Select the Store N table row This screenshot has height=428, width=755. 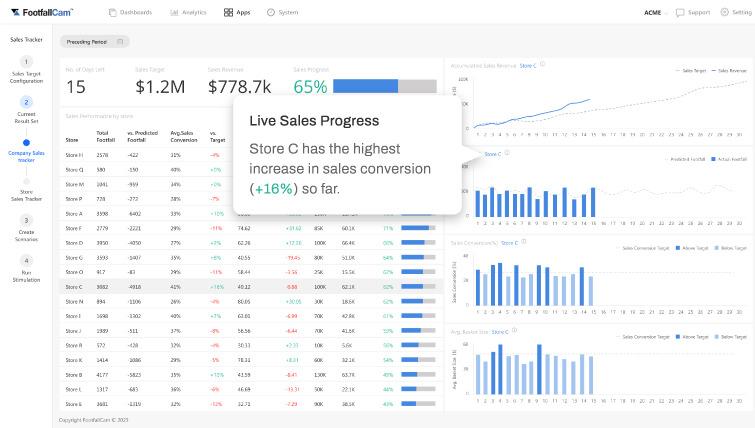click(x=251, y=301)
